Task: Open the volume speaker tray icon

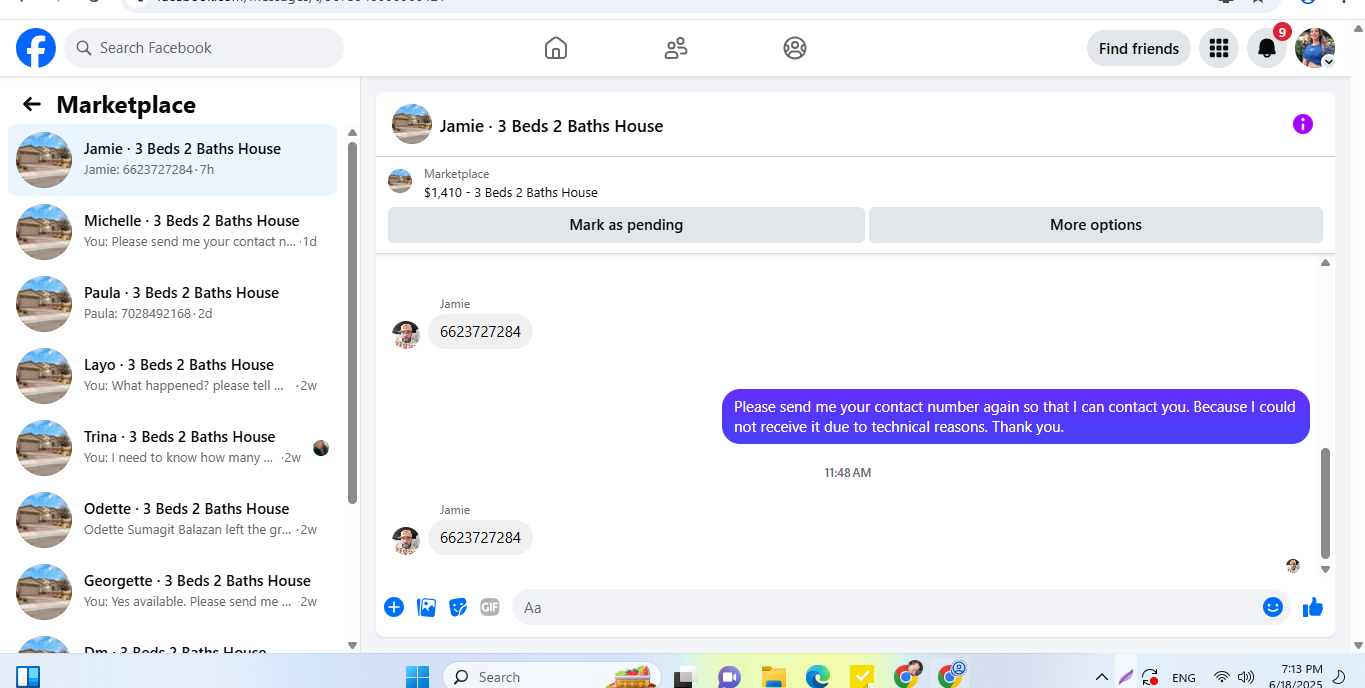Action: pos(1246,677)
